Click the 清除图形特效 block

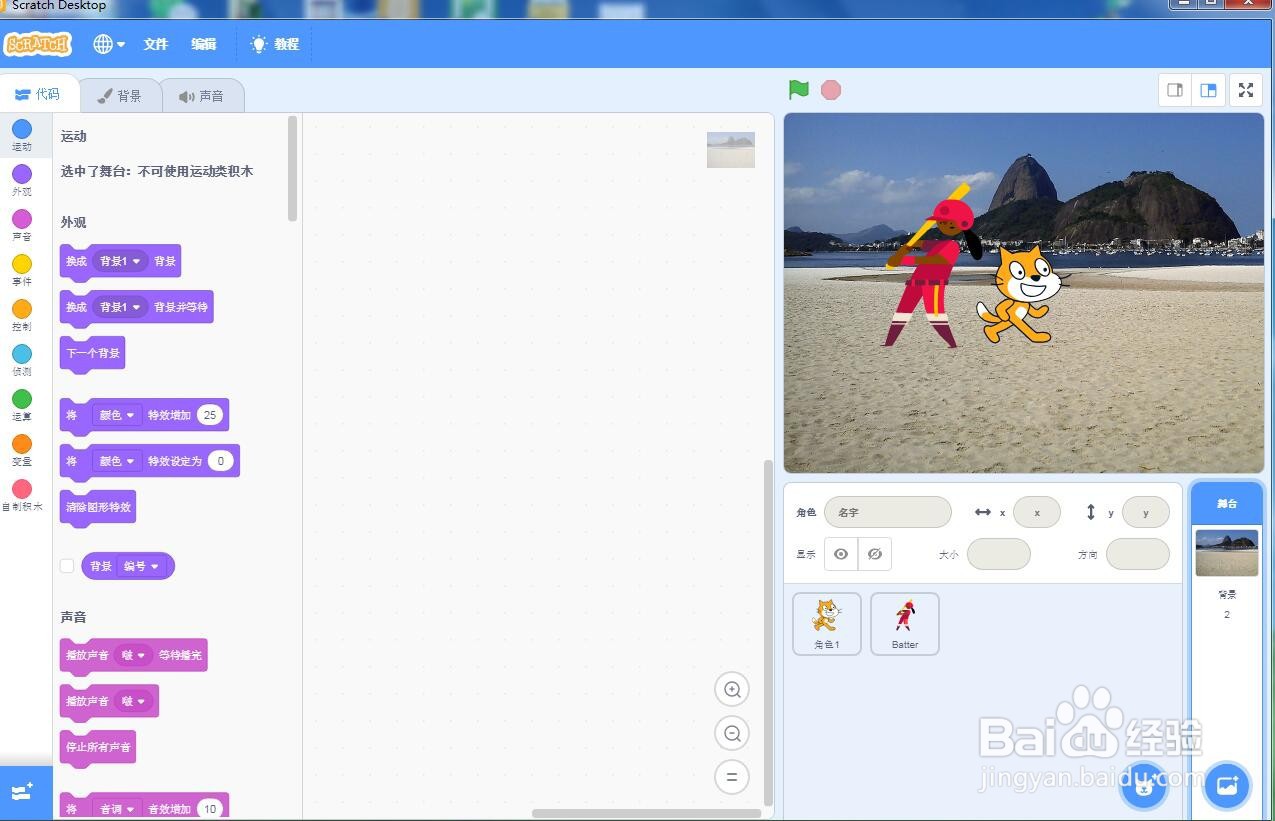pos(98,508)
